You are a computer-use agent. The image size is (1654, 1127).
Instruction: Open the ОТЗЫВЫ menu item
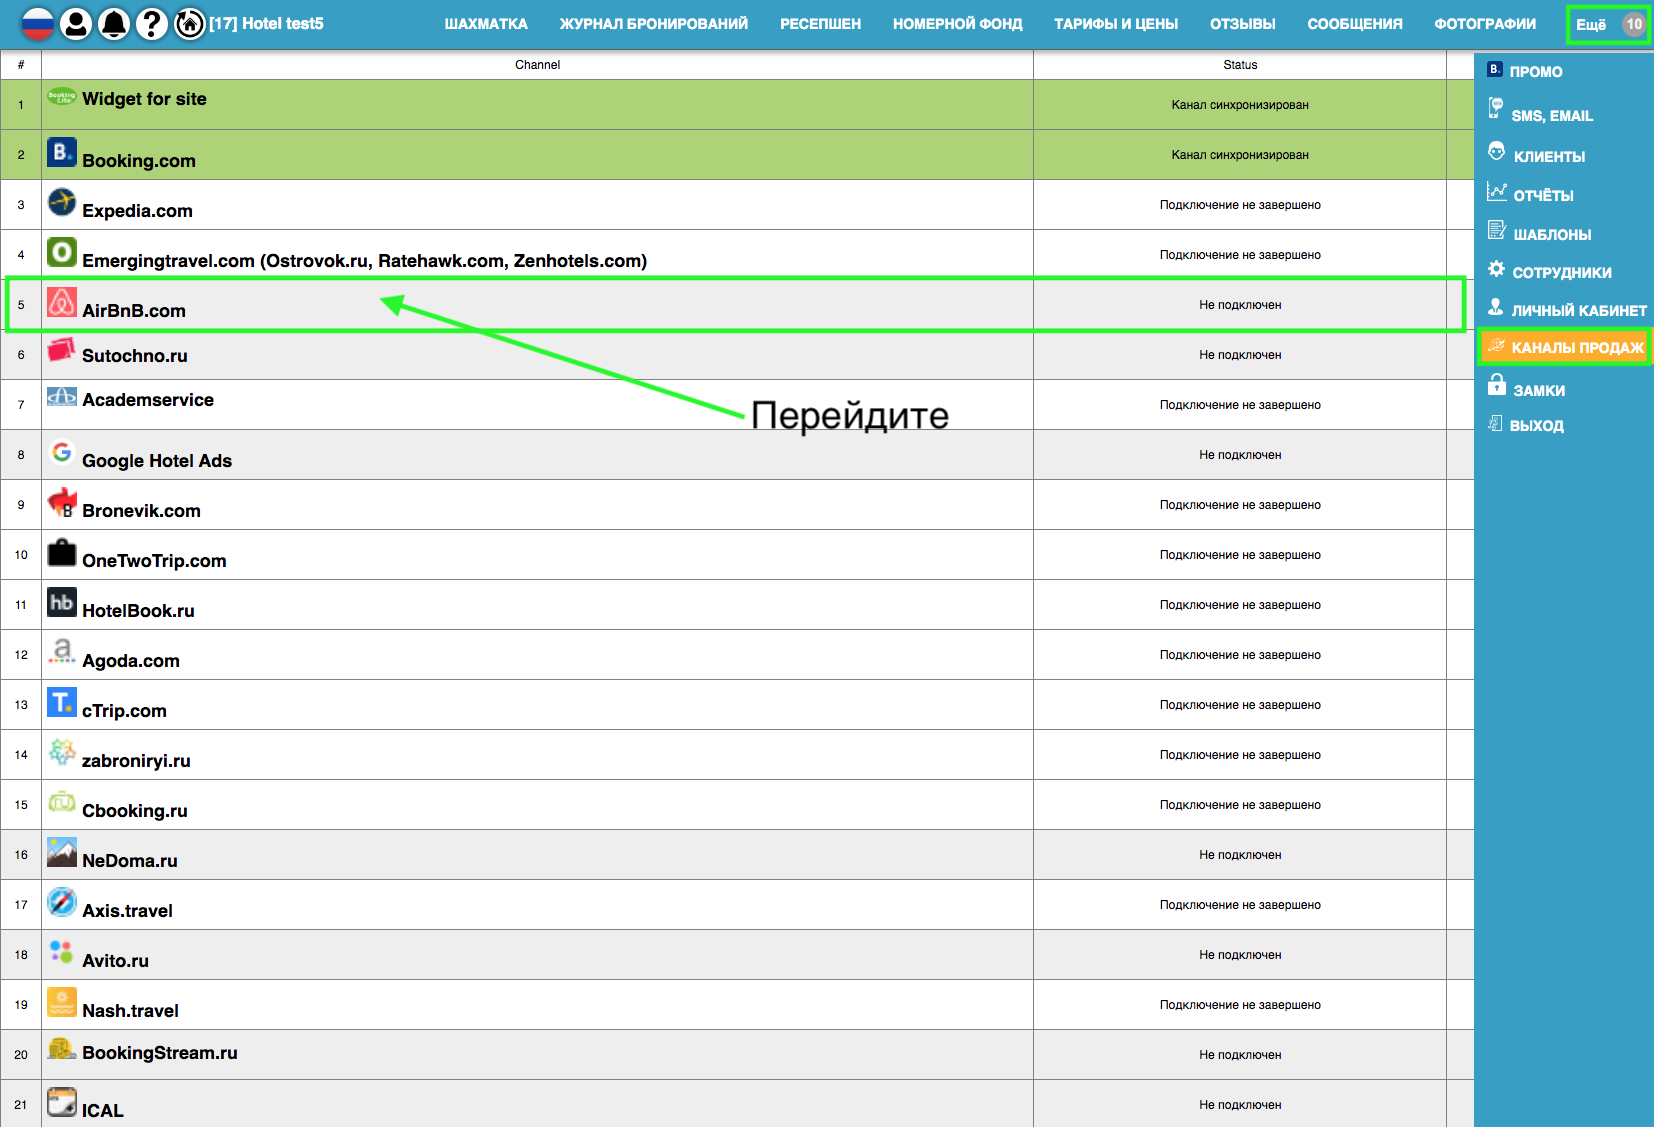point(1243,24)
